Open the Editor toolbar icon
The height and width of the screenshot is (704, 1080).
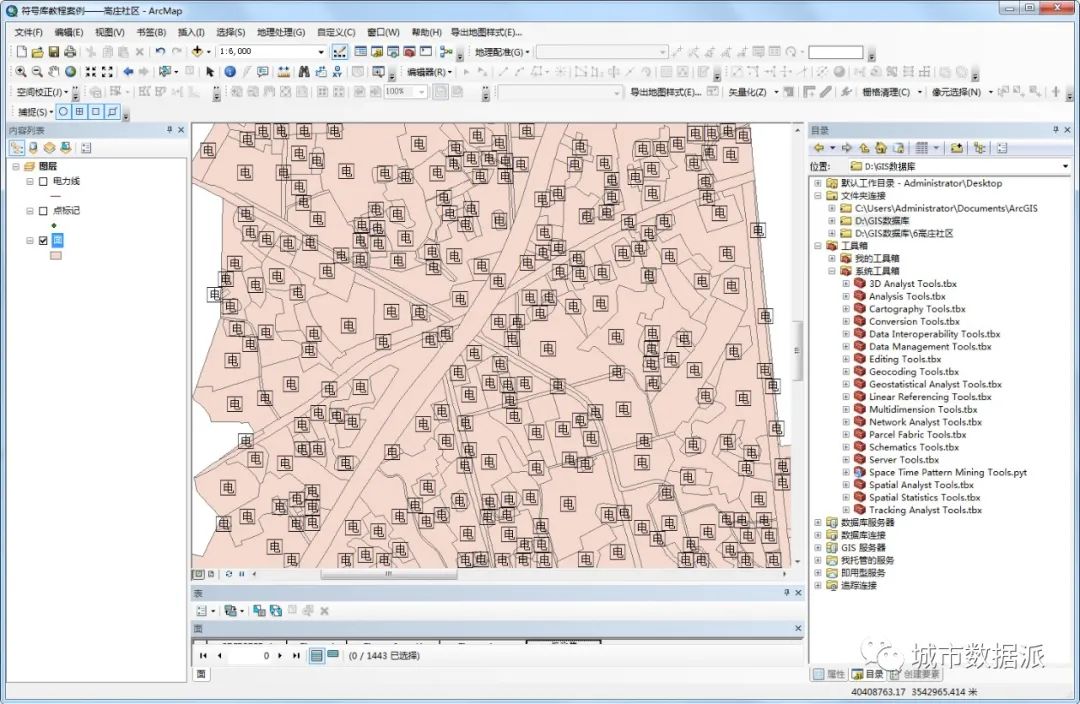340,52
